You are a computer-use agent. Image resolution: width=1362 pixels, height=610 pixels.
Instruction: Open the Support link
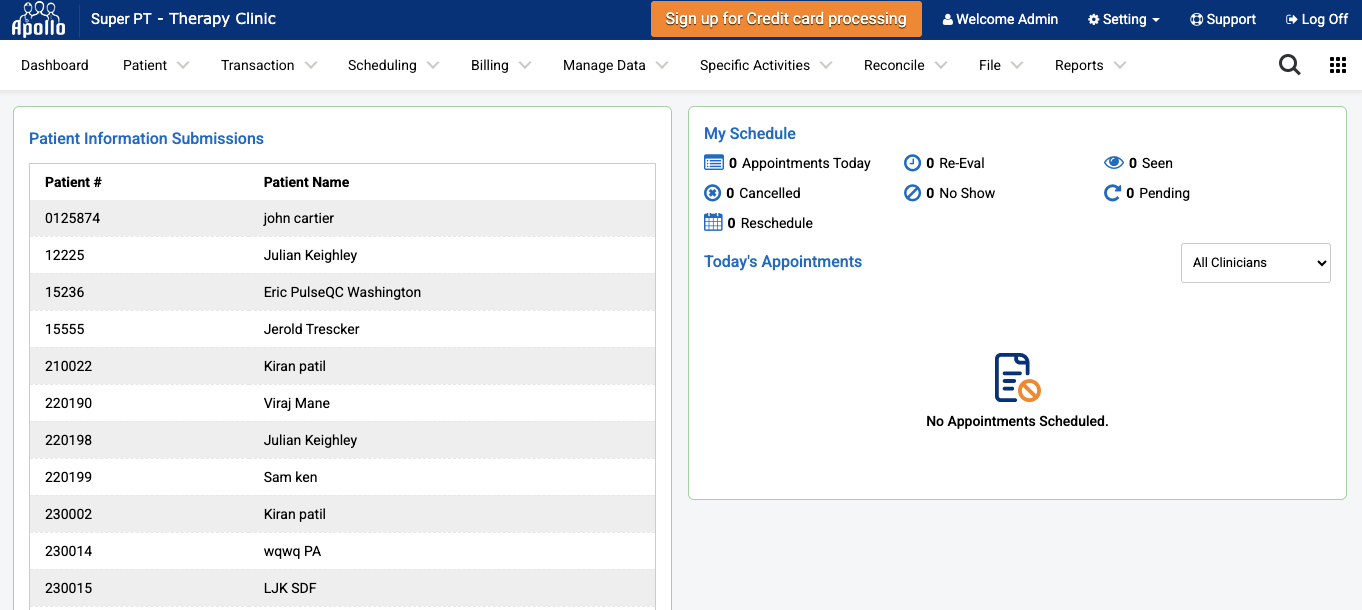[x=1223, y=20]
